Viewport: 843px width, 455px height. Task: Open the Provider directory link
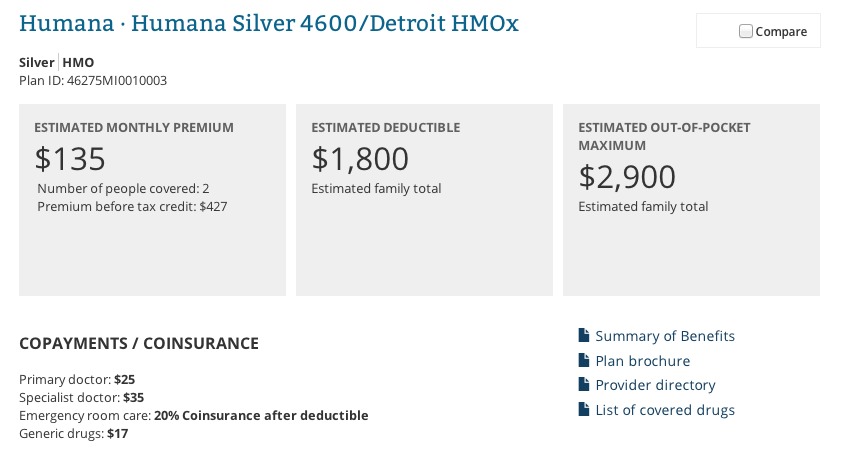655,385
